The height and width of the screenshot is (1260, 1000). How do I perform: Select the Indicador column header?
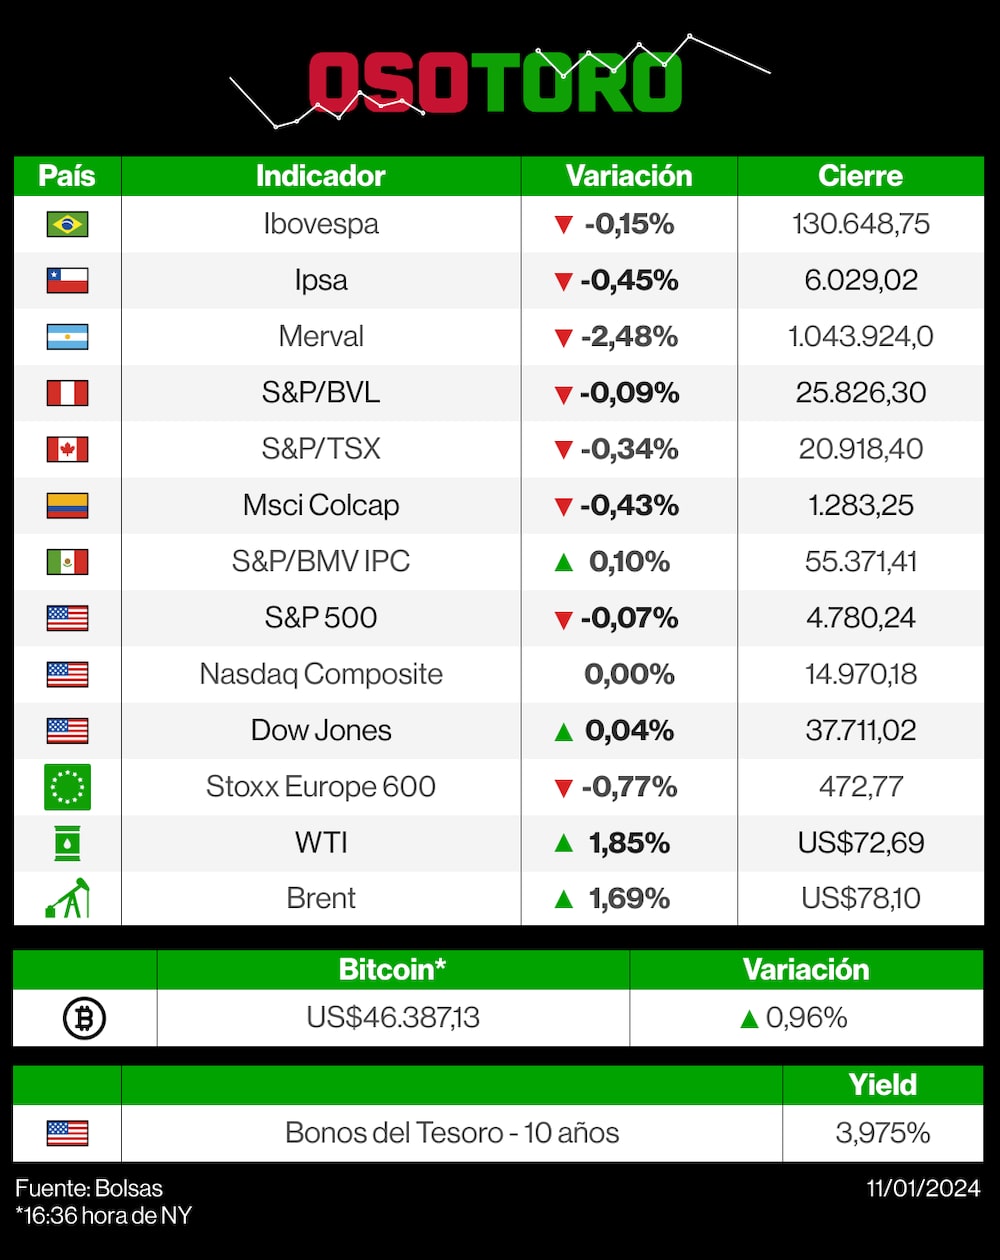point(320,176)
